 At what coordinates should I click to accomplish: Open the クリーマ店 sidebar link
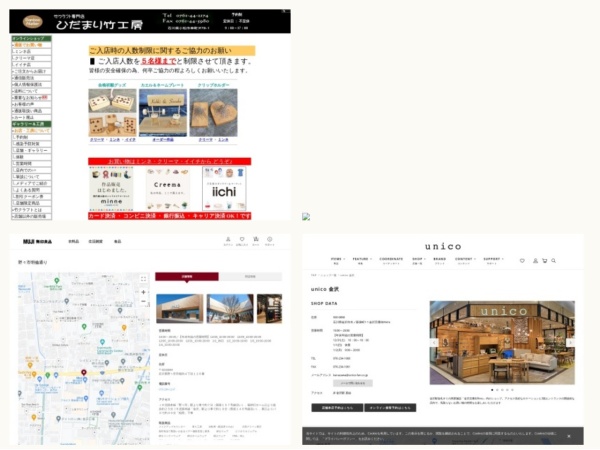point(31,58)
